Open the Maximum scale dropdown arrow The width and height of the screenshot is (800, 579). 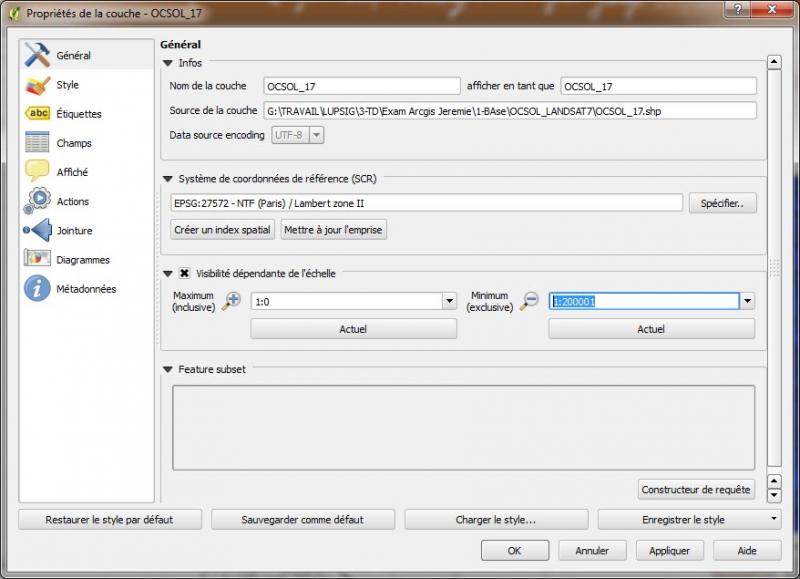pos(449,301)
